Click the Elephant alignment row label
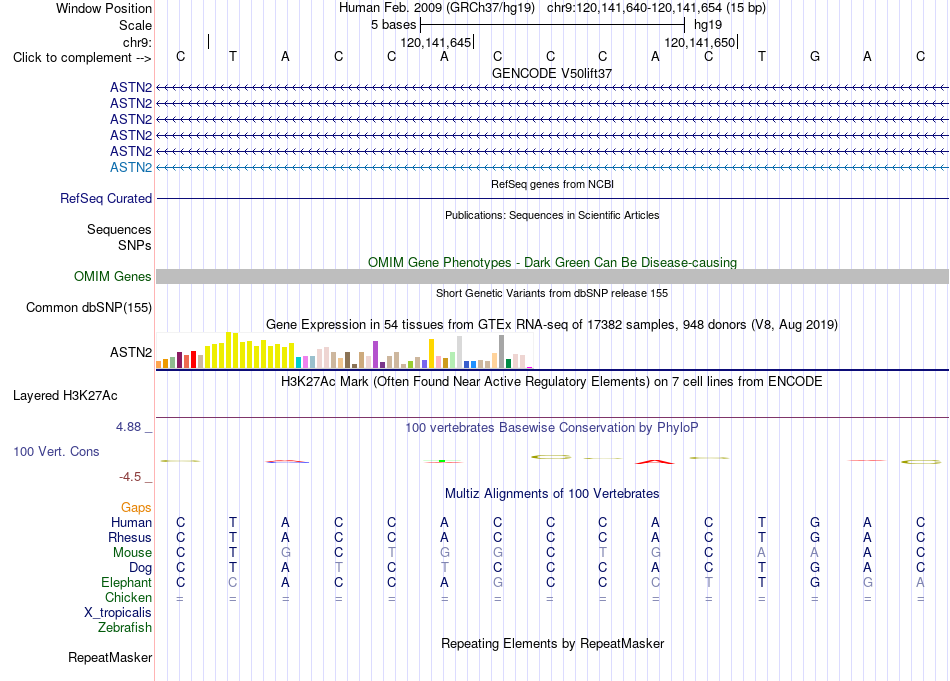Screen dimensions: 950x681 pos(127,582)
